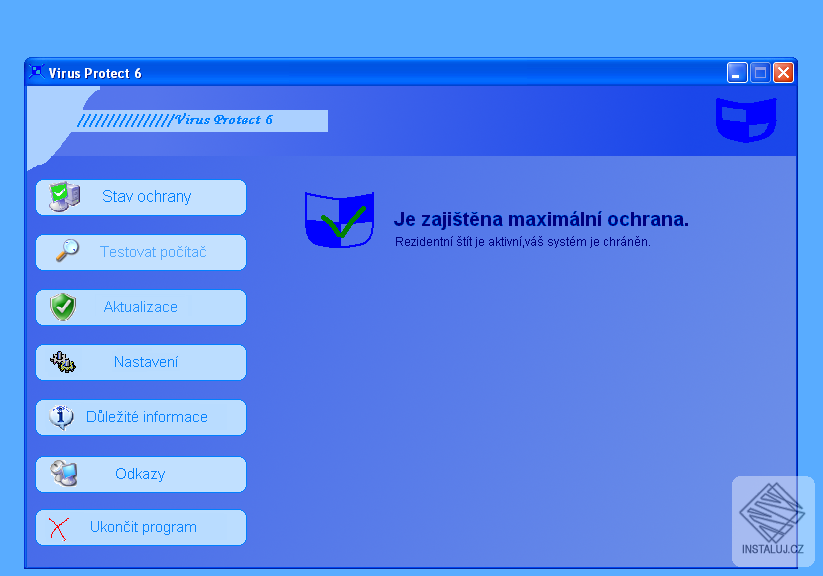Click the Virus Protect 6 title bar icon
The image size is (823, 576).
[36, 72]
